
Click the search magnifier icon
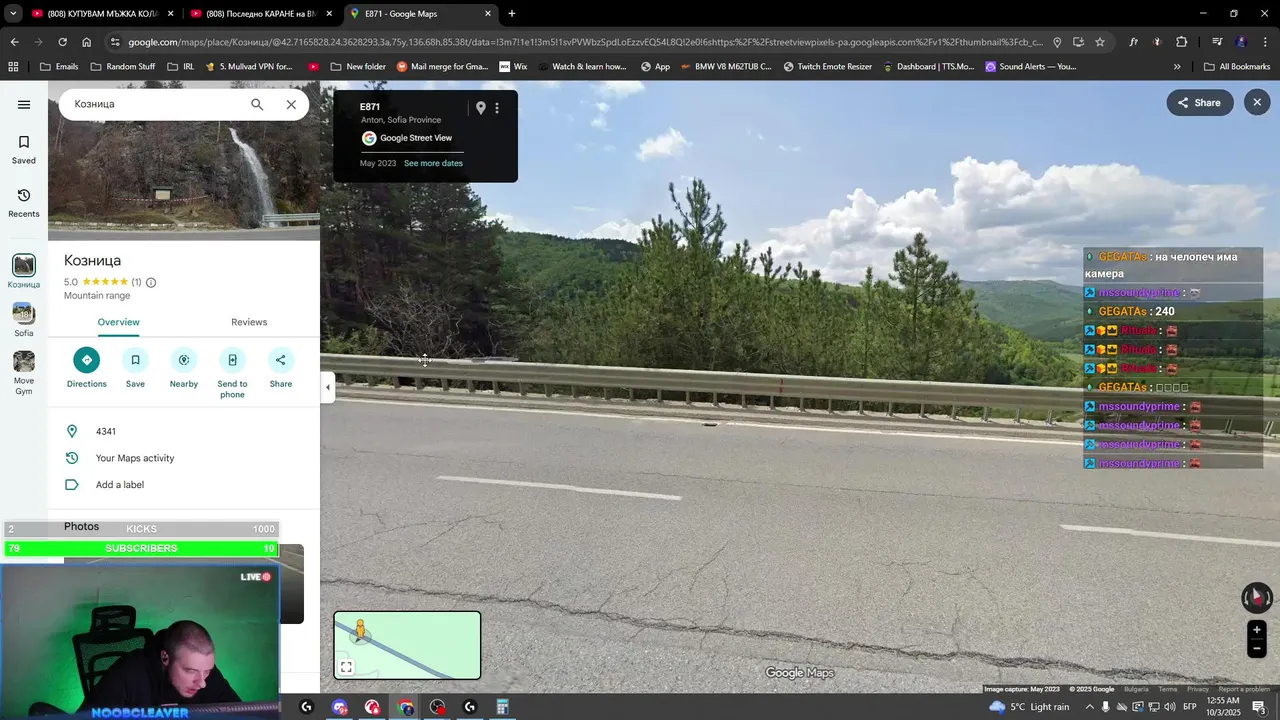(257, 104)
